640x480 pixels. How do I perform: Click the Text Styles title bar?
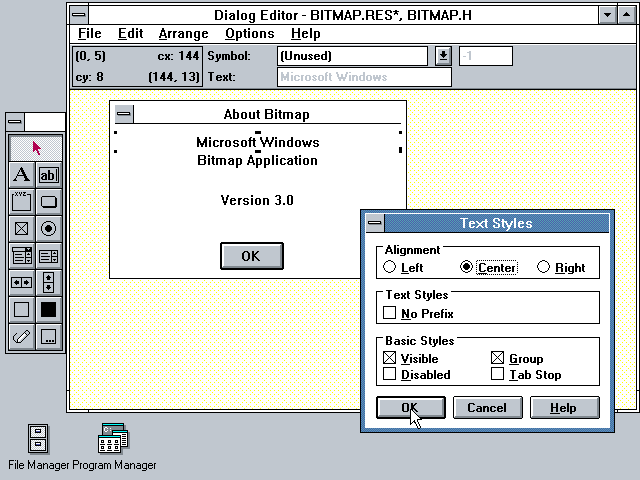pos(496,223)
